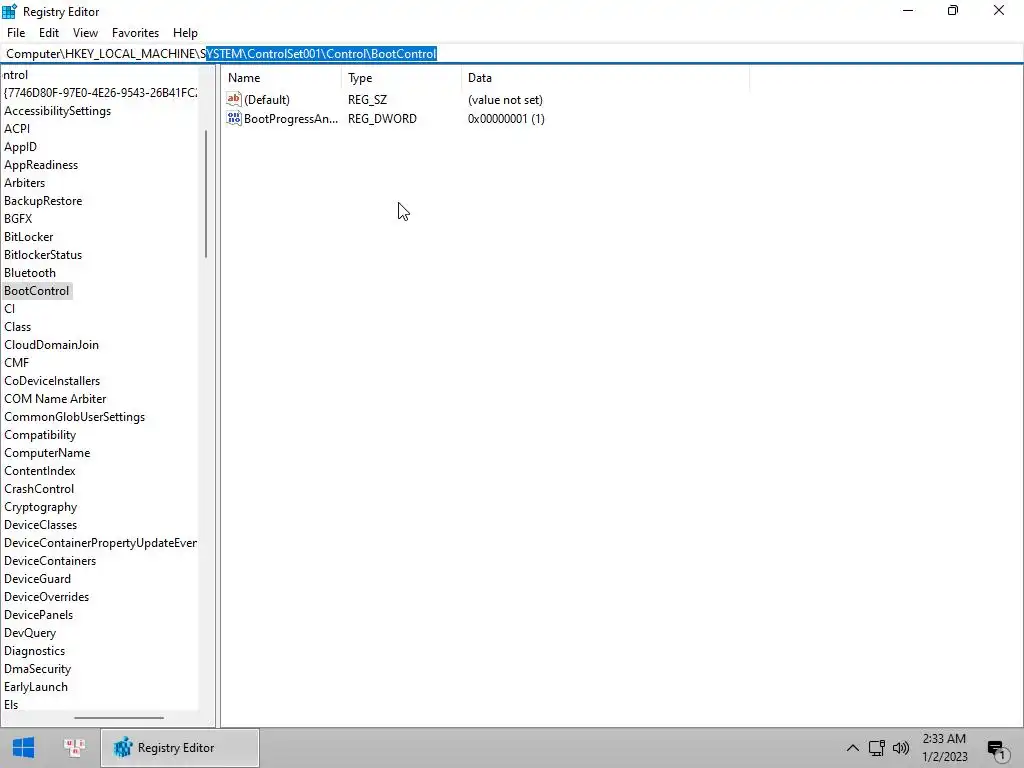Select the DmaSecurity key
Screen dimensions: 1024x768
pyautogui.click(x=37, y=669)
